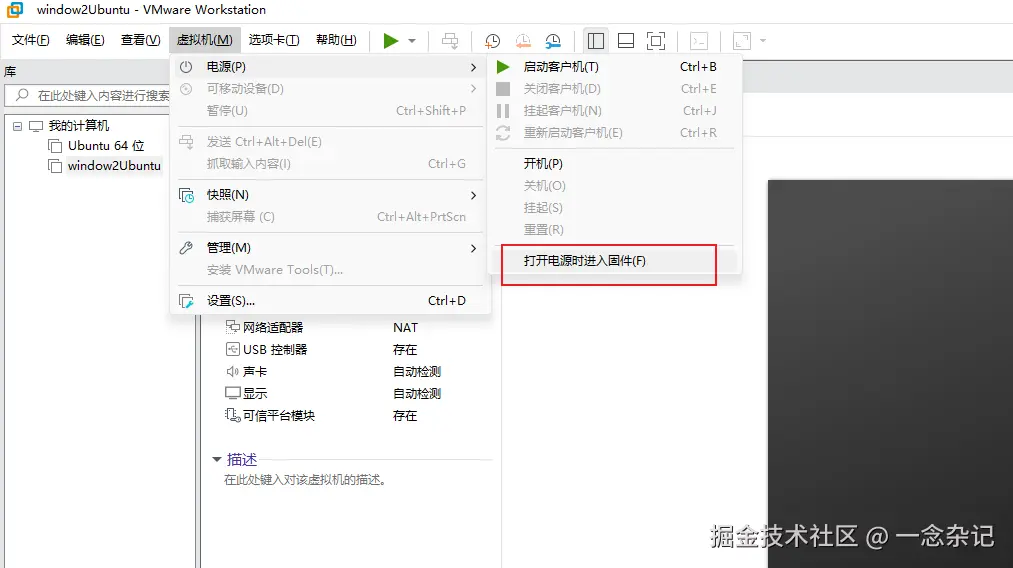Click the sound card speaker icon

(233, 372)
